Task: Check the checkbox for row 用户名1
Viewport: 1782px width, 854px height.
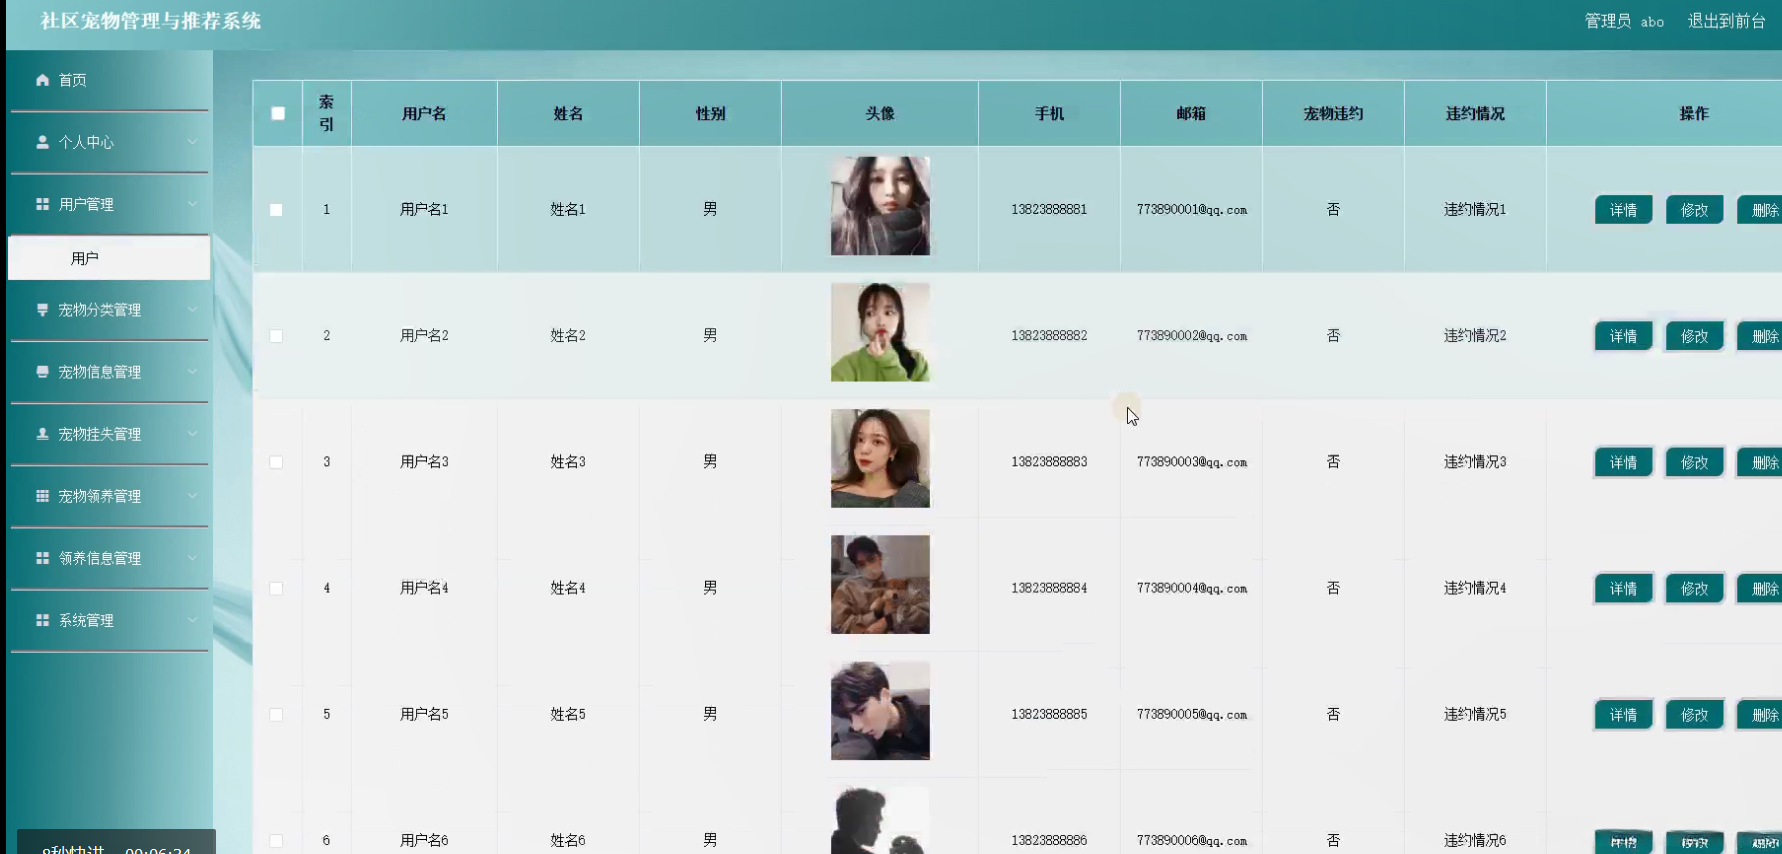Action: pos(276,210)
